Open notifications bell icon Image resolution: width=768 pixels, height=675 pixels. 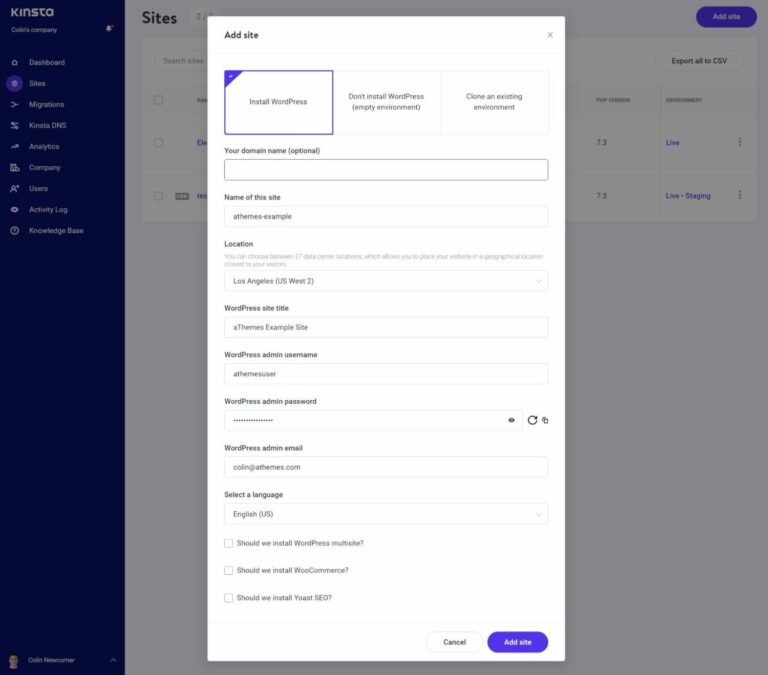[x=109, y=28]
